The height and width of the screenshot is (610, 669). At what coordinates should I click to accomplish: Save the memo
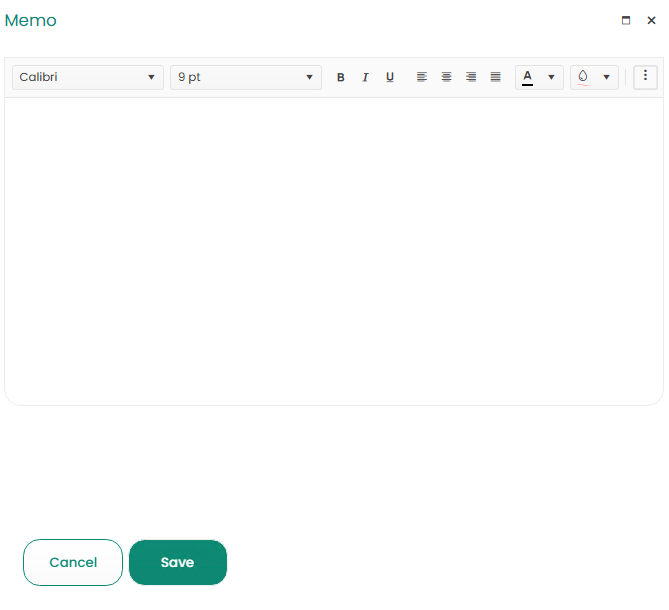click(x=178, y=562)
